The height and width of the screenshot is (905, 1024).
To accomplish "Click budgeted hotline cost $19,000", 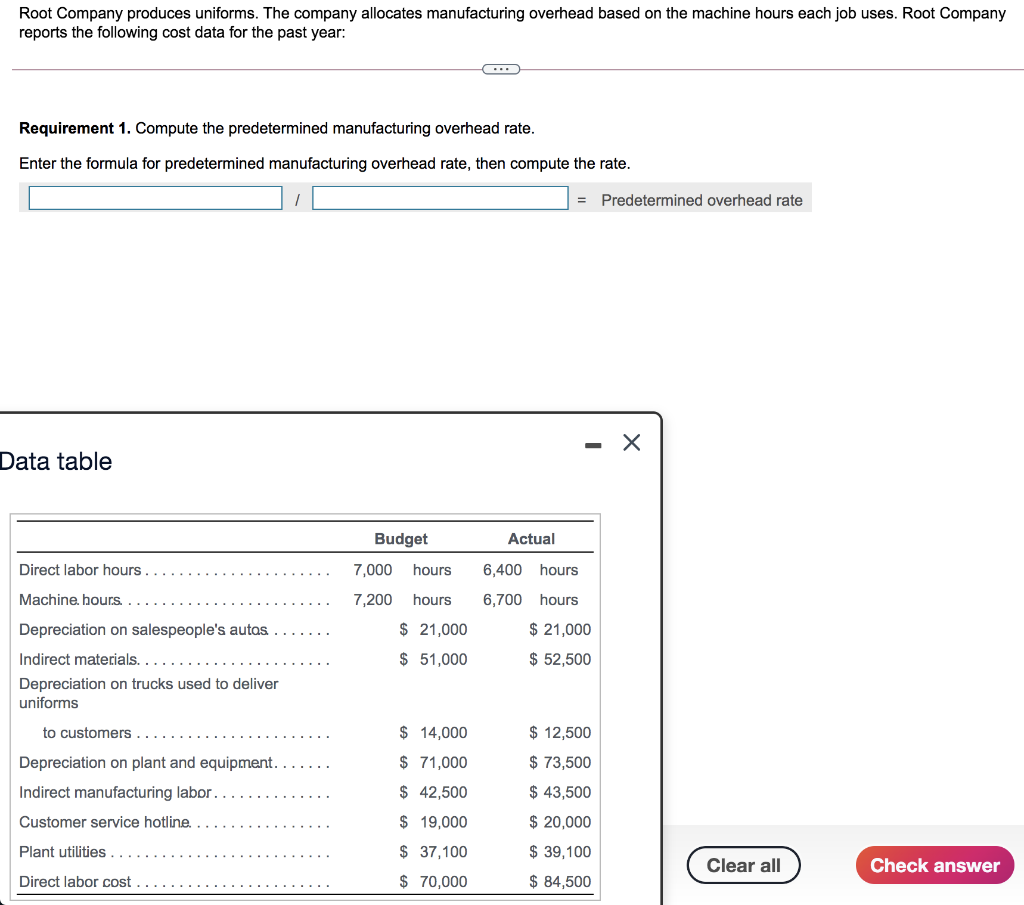I will coord(434,822).
